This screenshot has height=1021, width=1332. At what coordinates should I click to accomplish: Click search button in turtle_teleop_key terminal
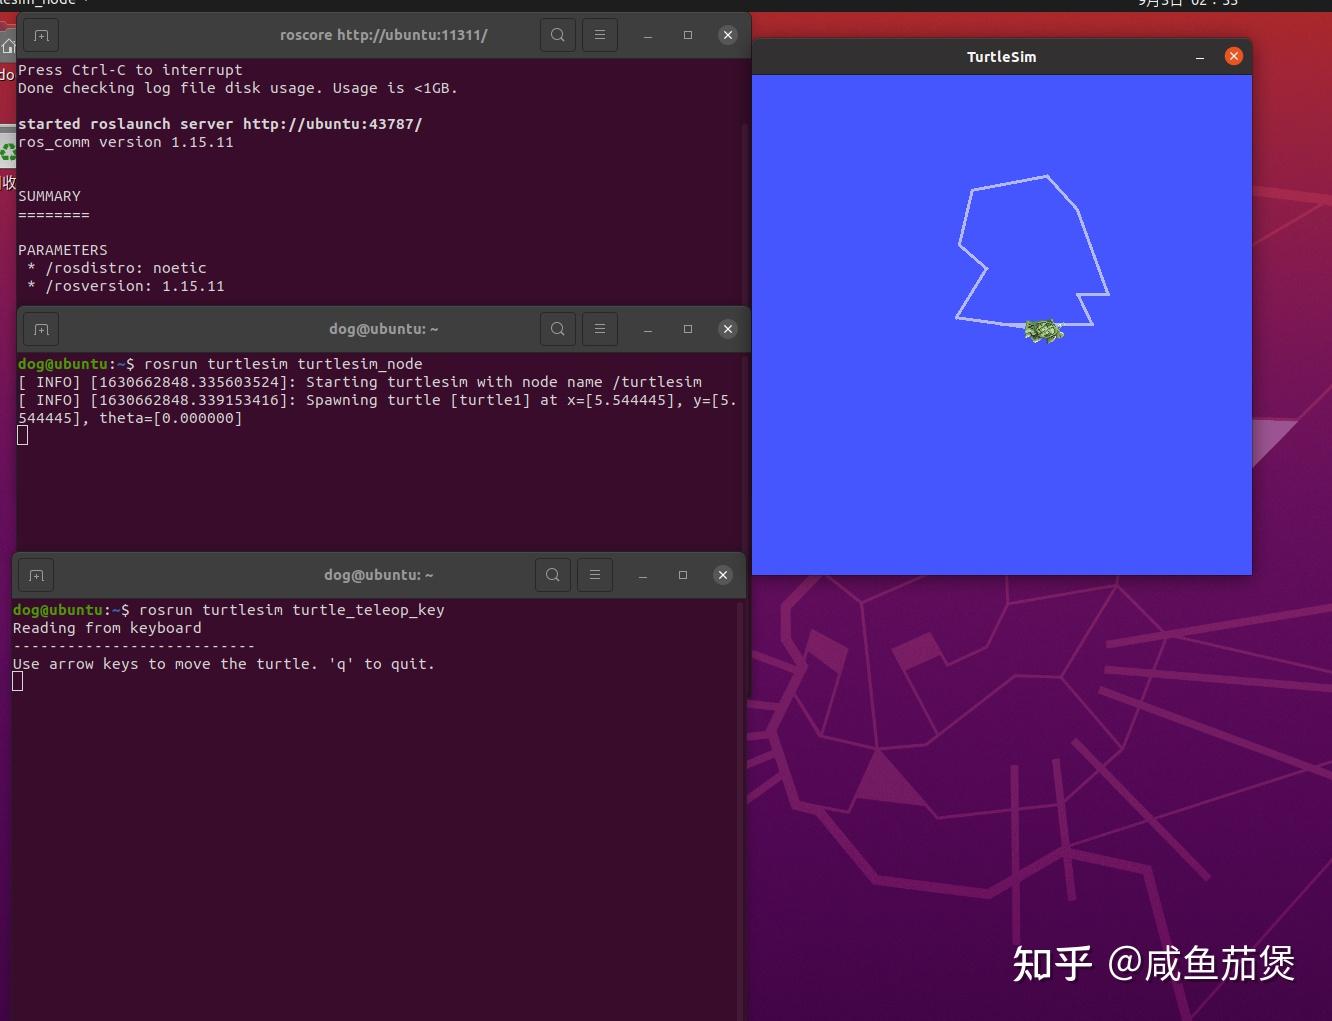[552, 575]
